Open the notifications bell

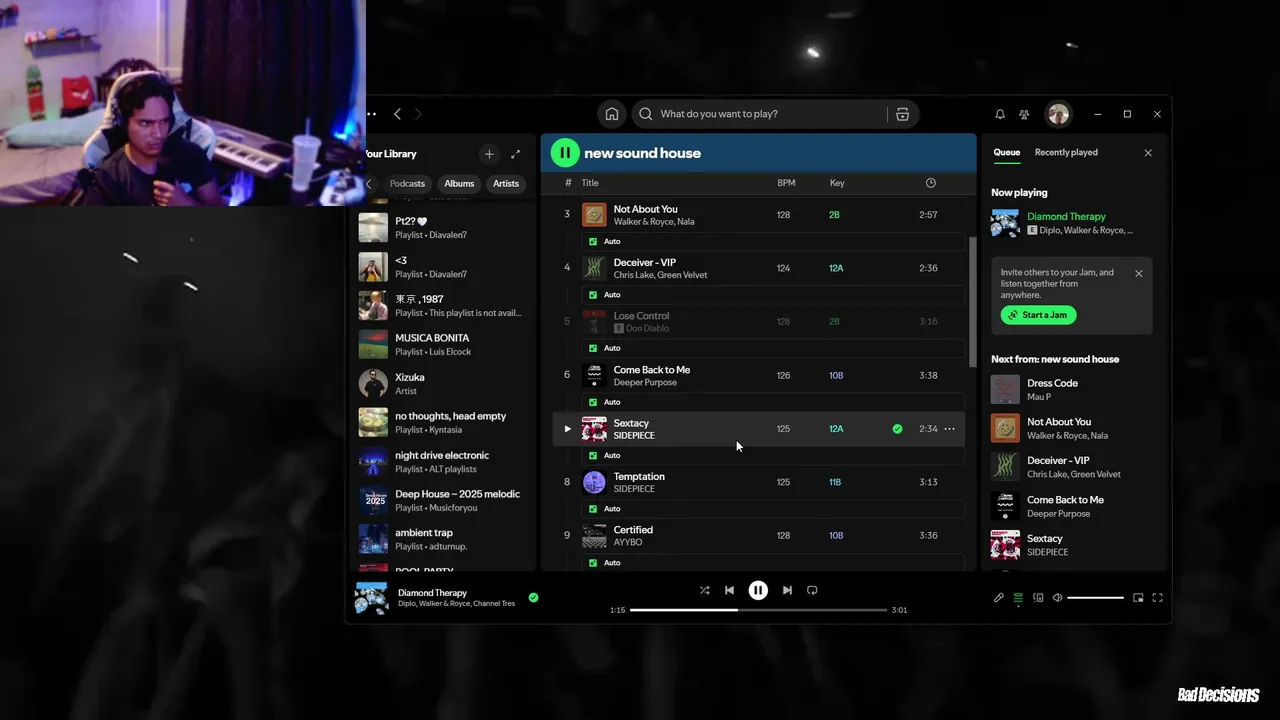(x=1000, y=114)
